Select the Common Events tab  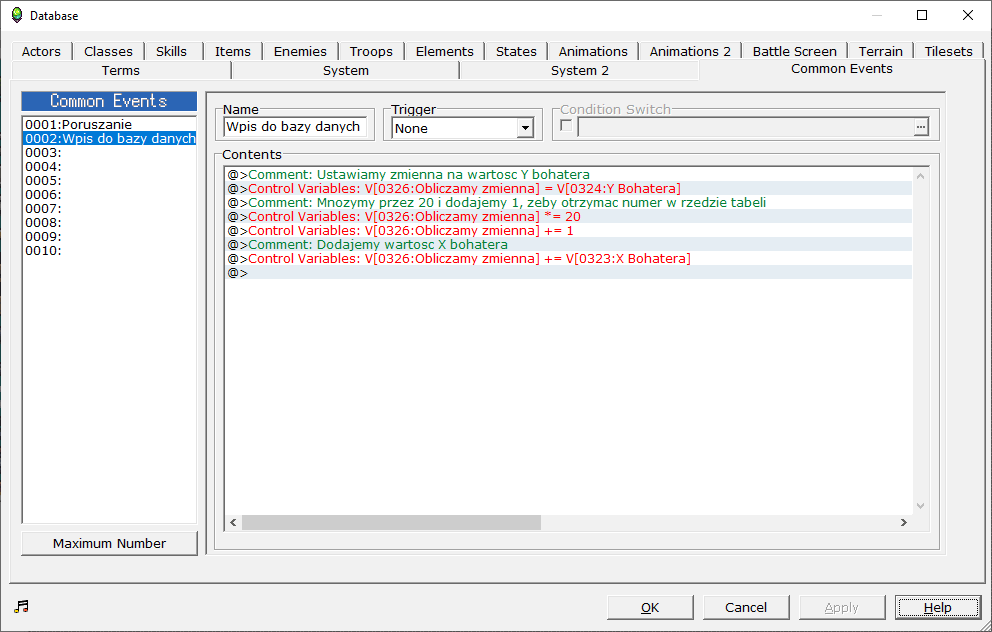[x=841, y=69]
